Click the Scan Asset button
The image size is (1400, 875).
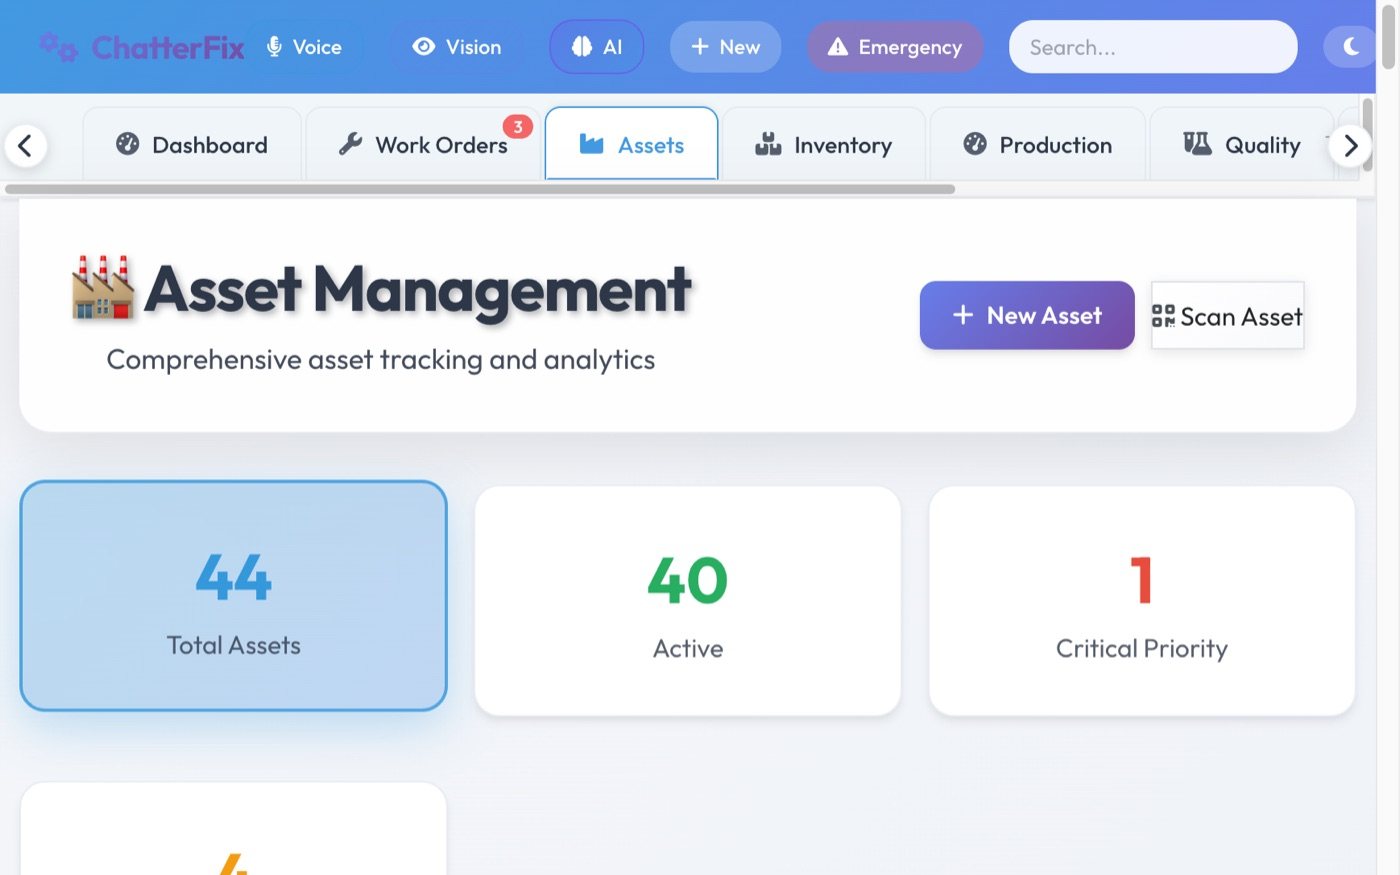point(1228,316)
